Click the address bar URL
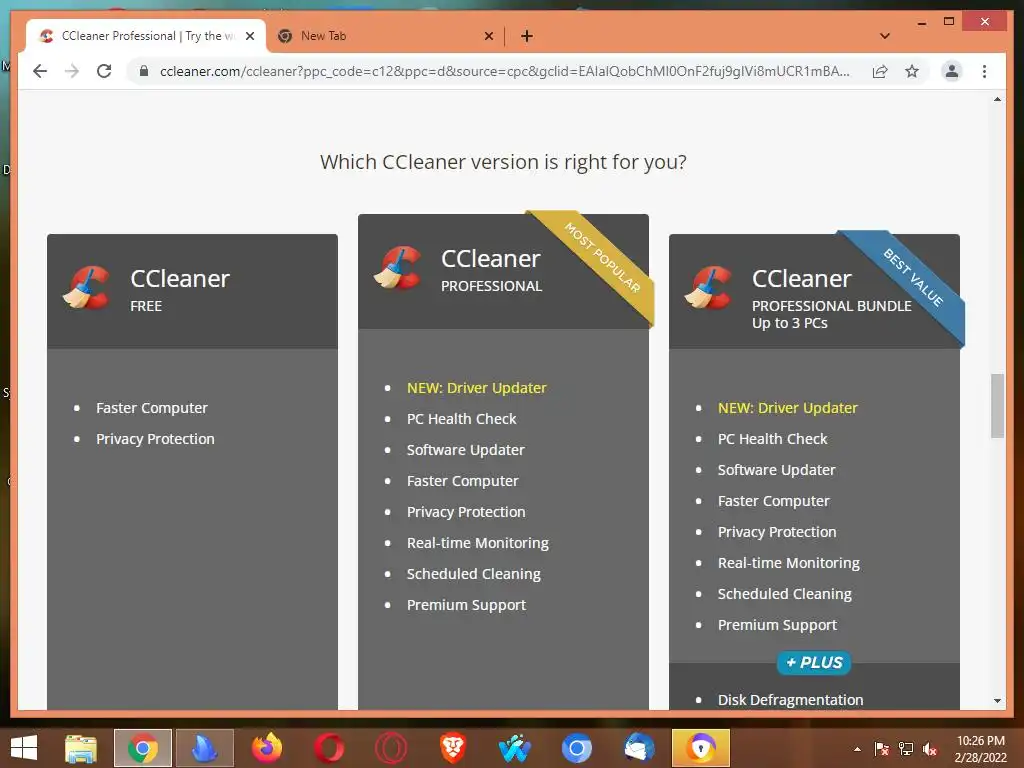 tap(505, 71)
